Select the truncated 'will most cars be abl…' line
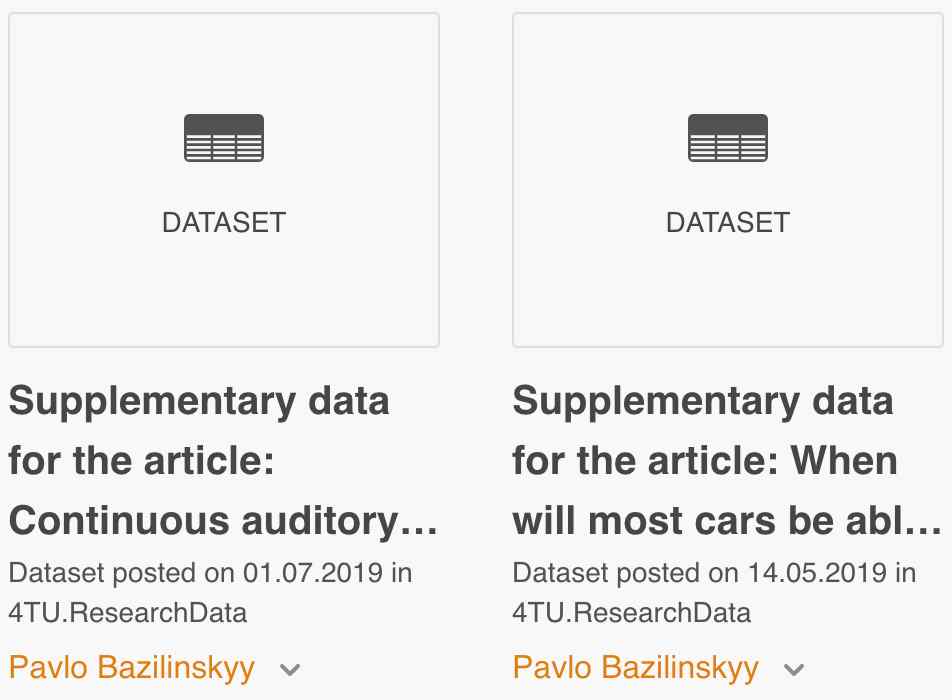This screenshot has height=700, width=952. [727, 522]
